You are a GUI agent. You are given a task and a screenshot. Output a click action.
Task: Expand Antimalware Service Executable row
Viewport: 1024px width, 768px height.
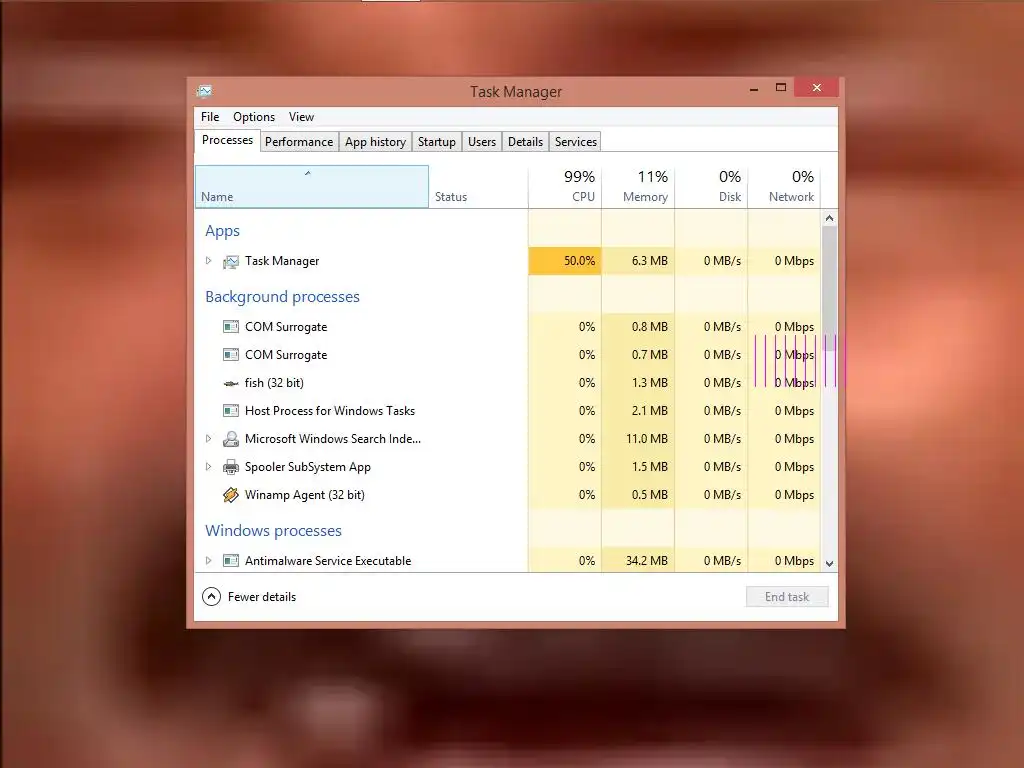click(208, 560)
